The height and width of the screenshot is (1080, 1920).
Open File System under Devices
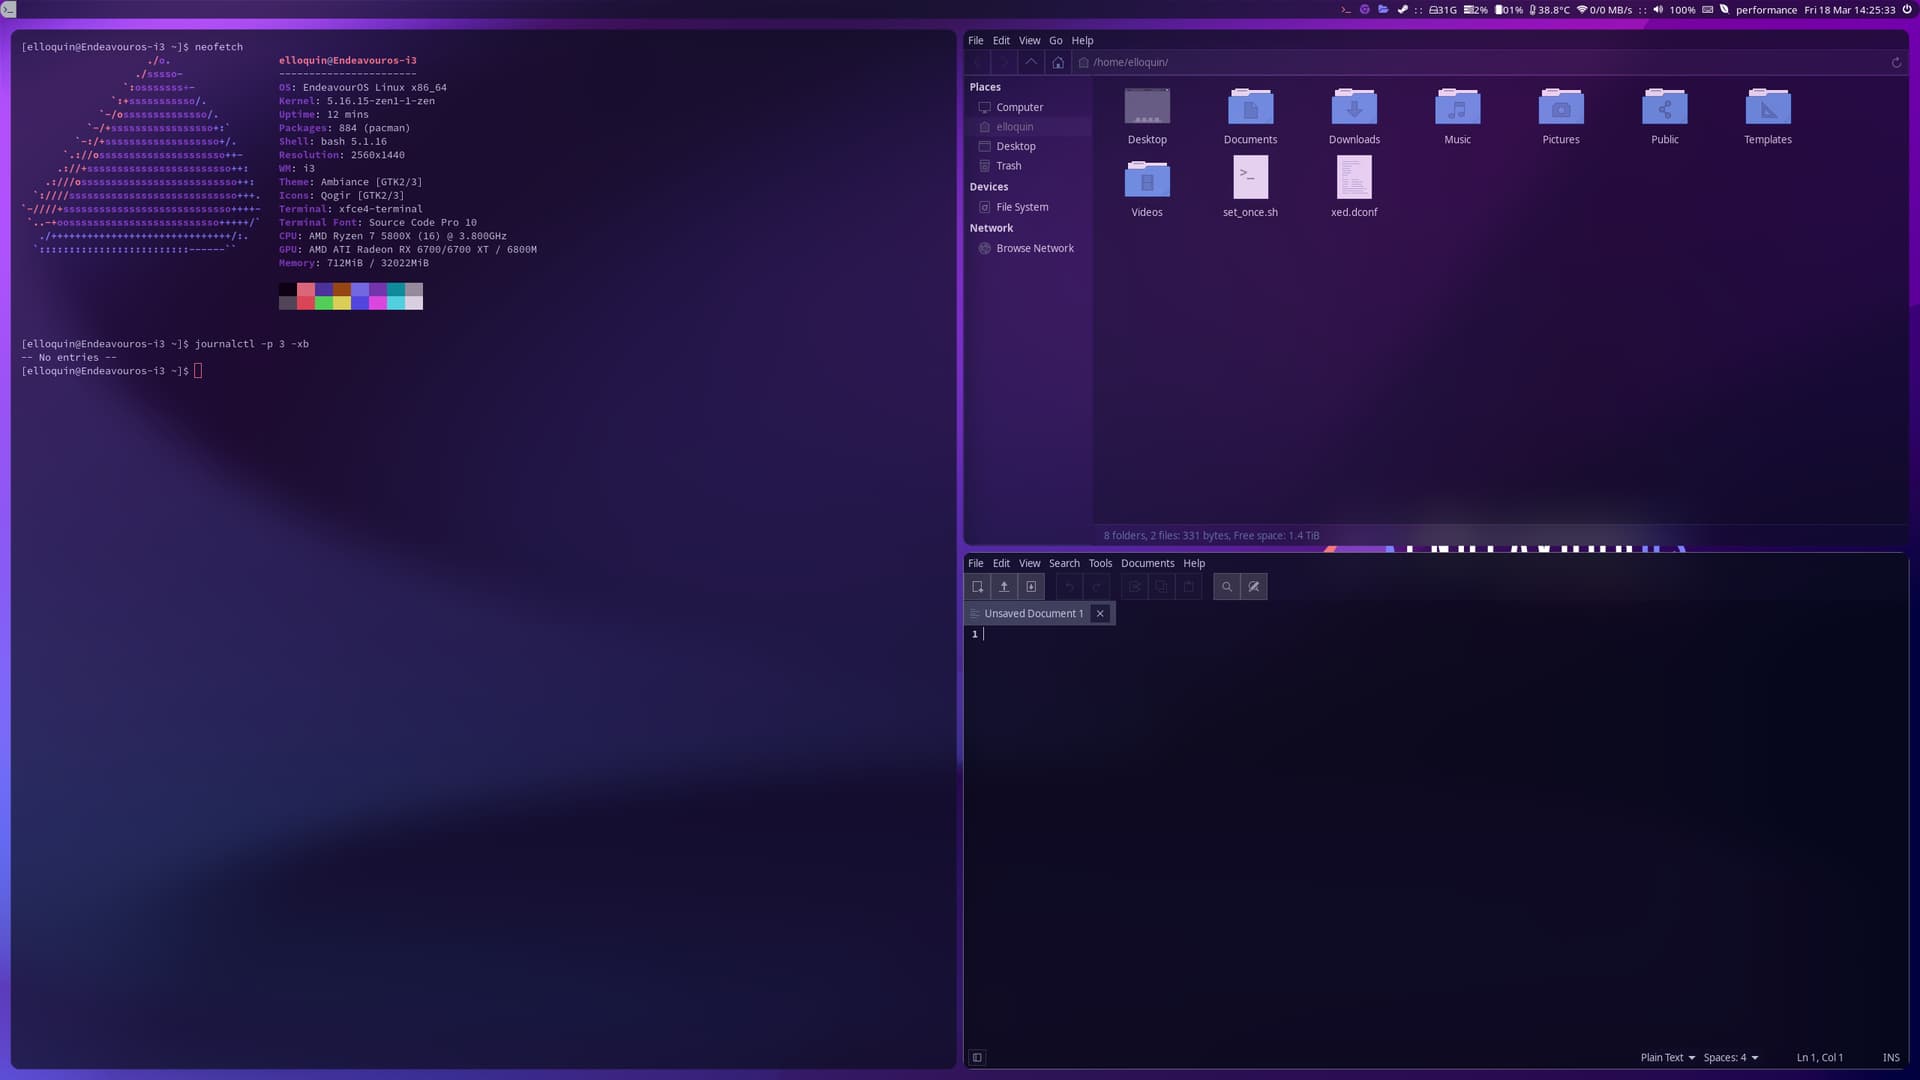click(1022, 207)
